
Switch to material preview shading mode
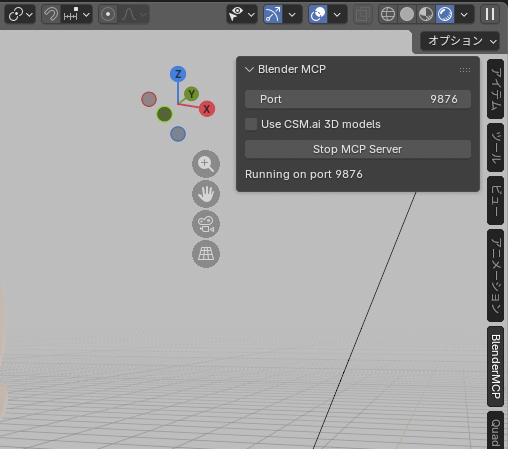click(426, 14)
